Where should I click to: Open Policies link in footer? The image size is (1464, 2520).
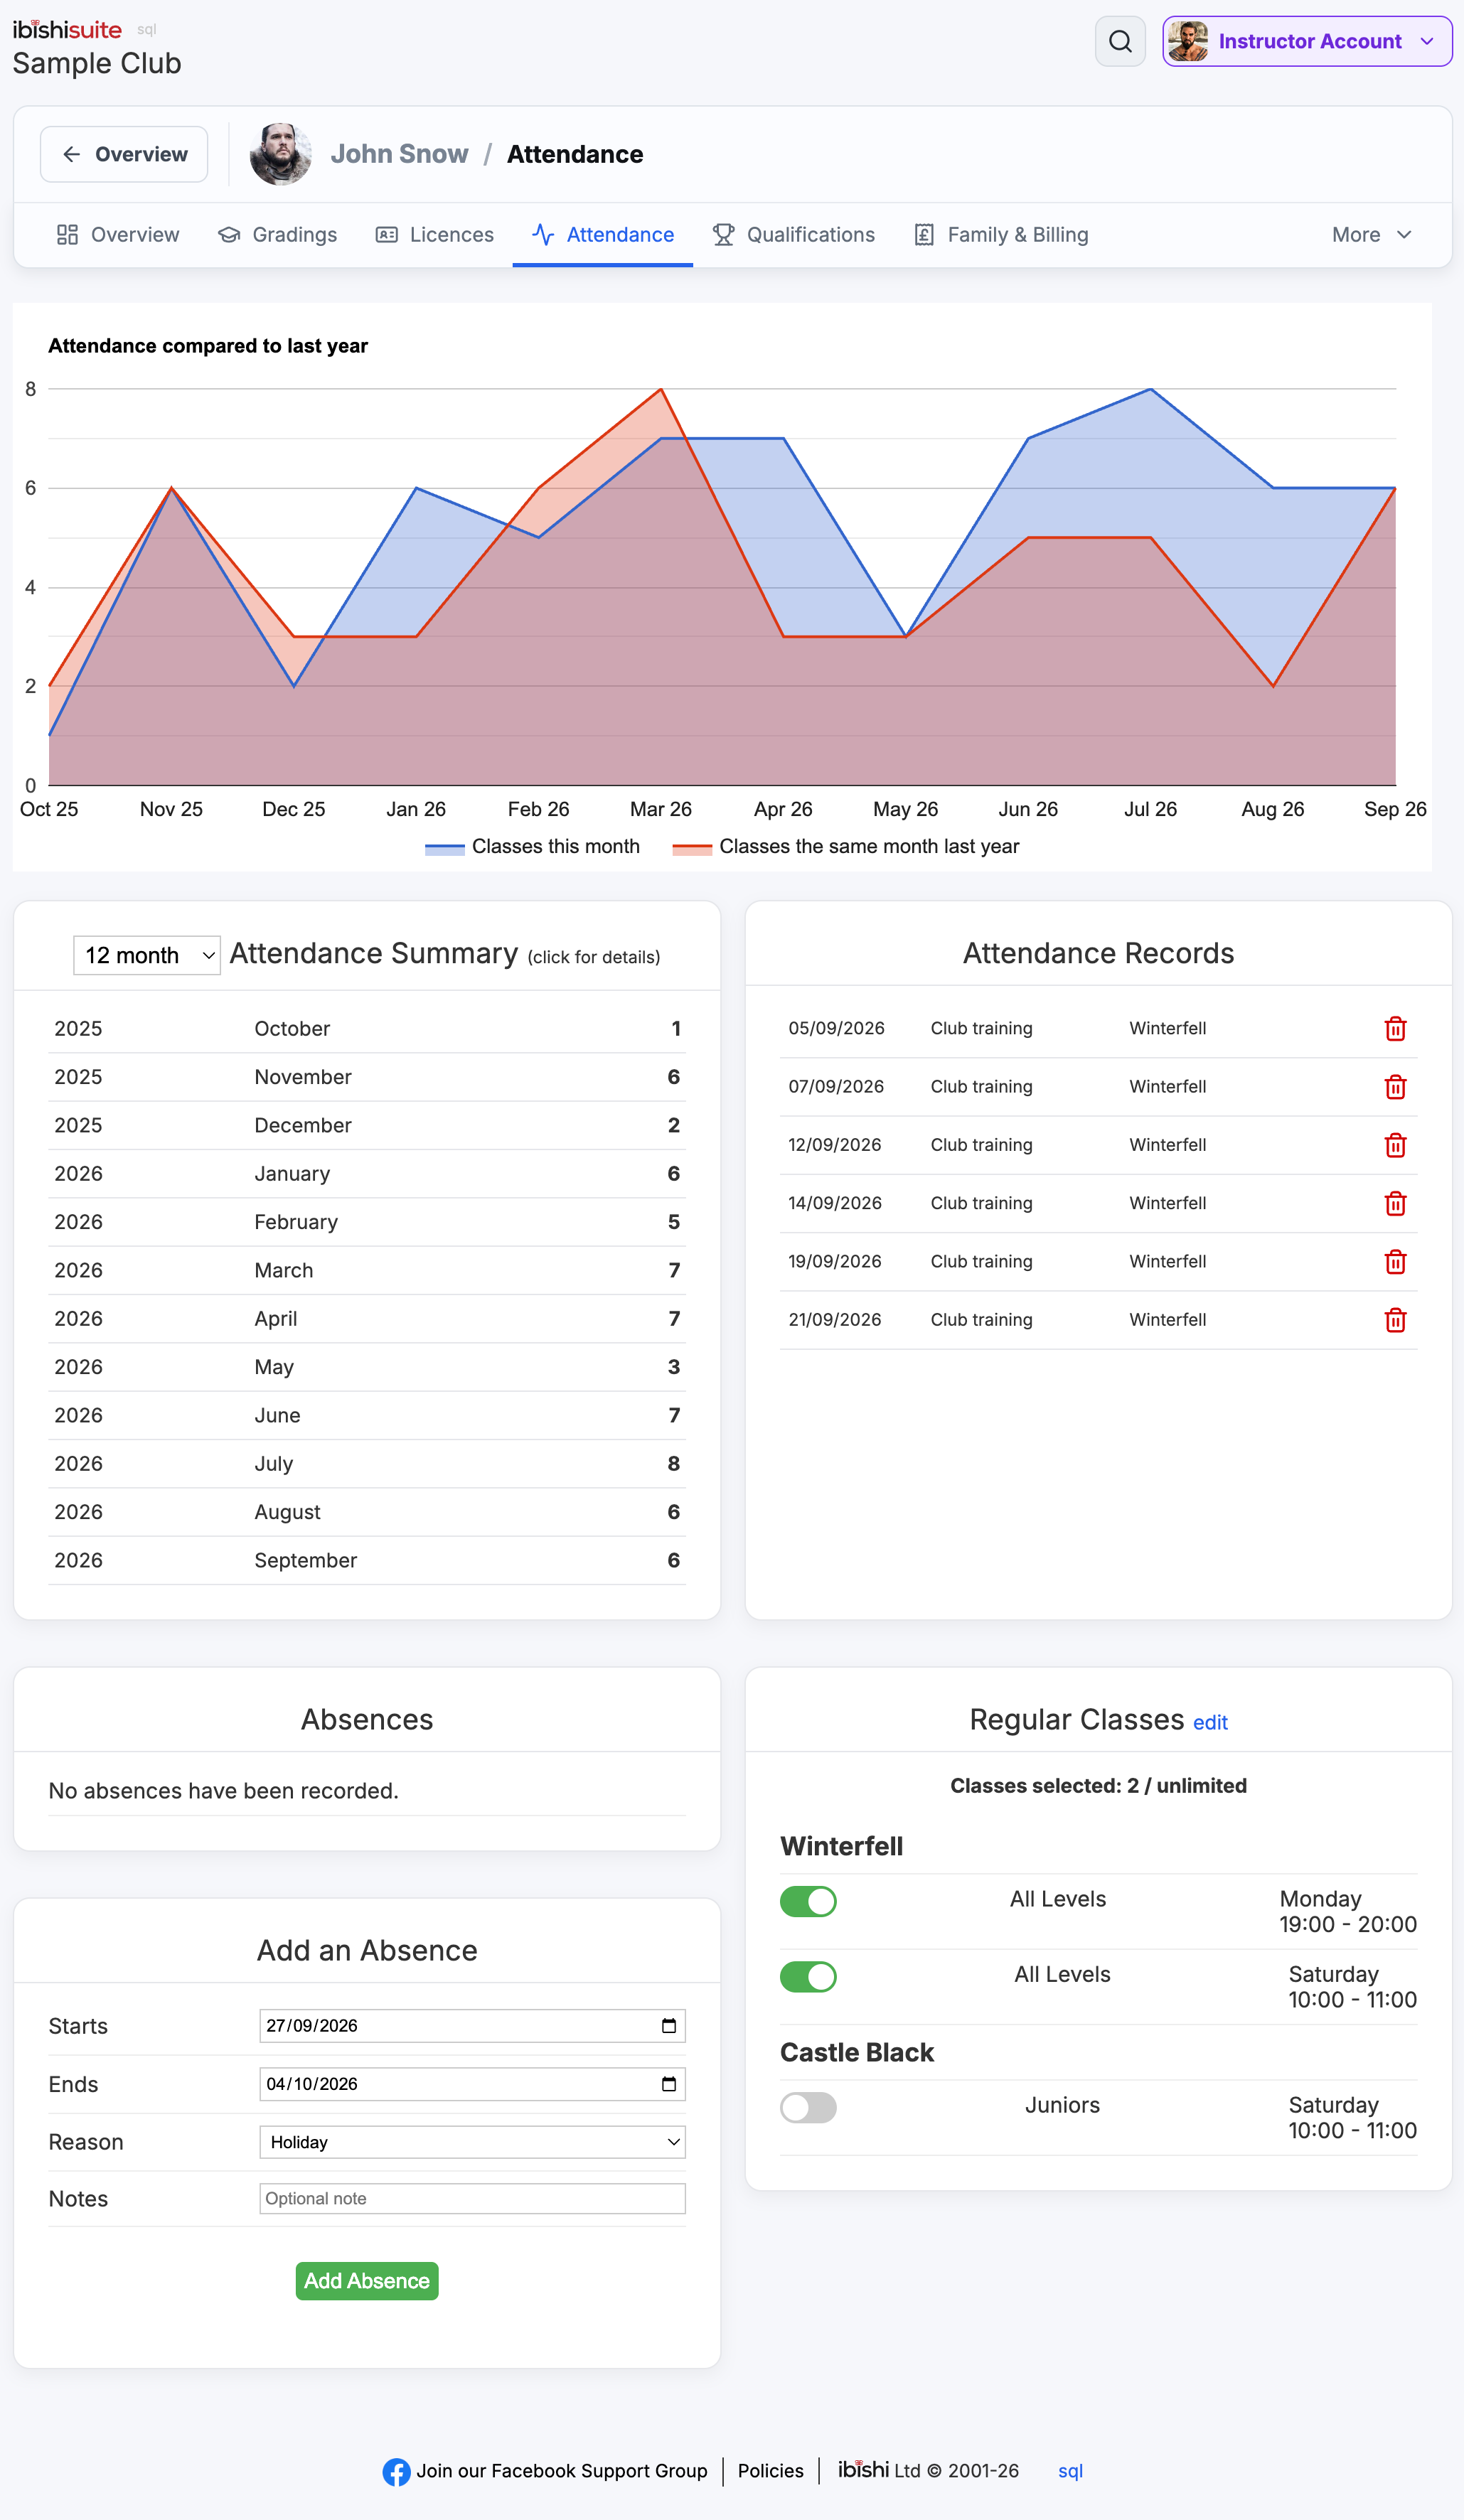770,2471
